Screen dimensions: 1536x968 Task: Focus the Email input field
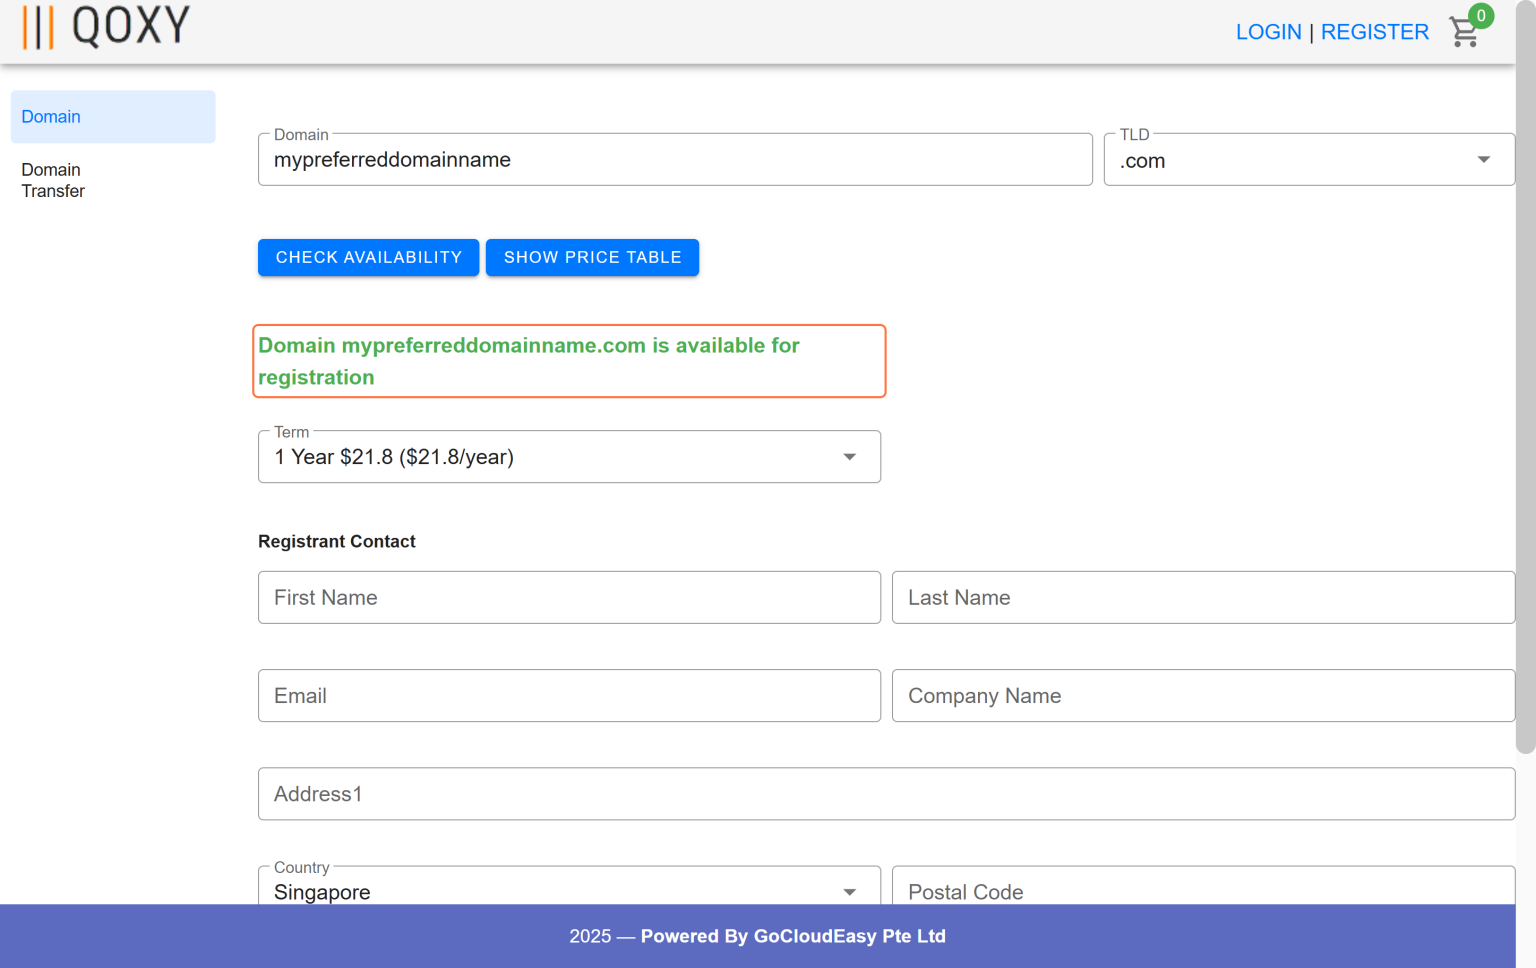pyautogui.click(x=569, y=696)
